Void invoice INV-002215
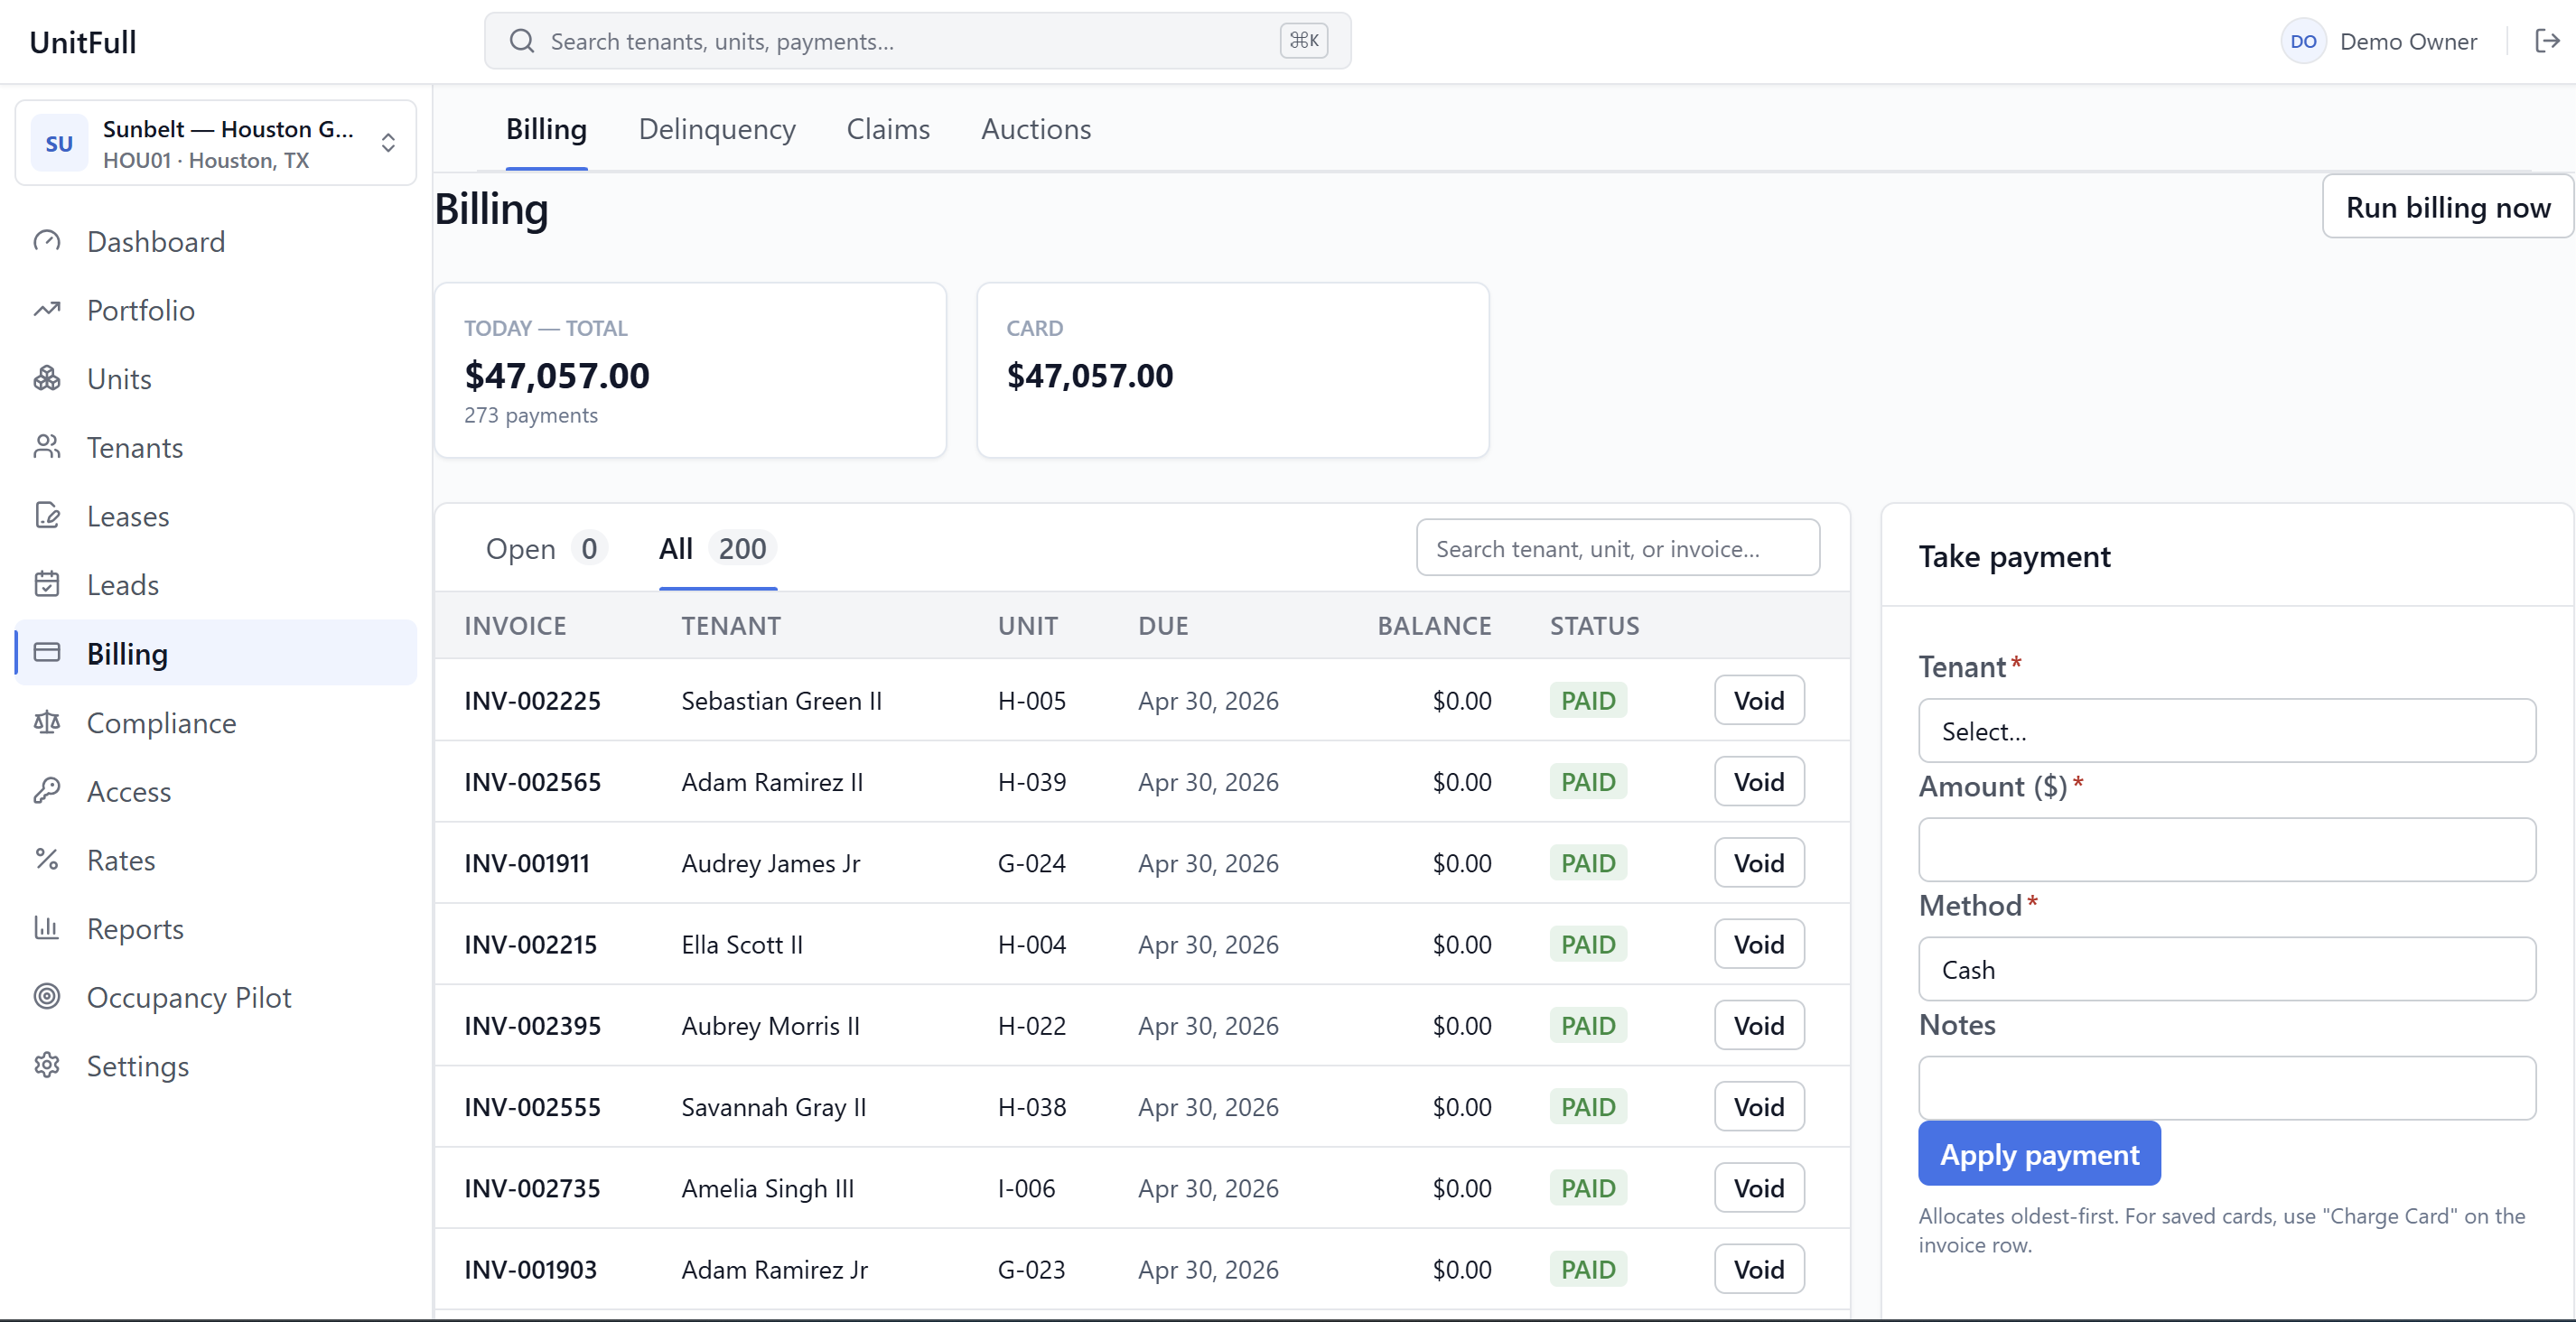Image resolution: width=2576 pixels, height=1322 pixels. click(1759, 944)
